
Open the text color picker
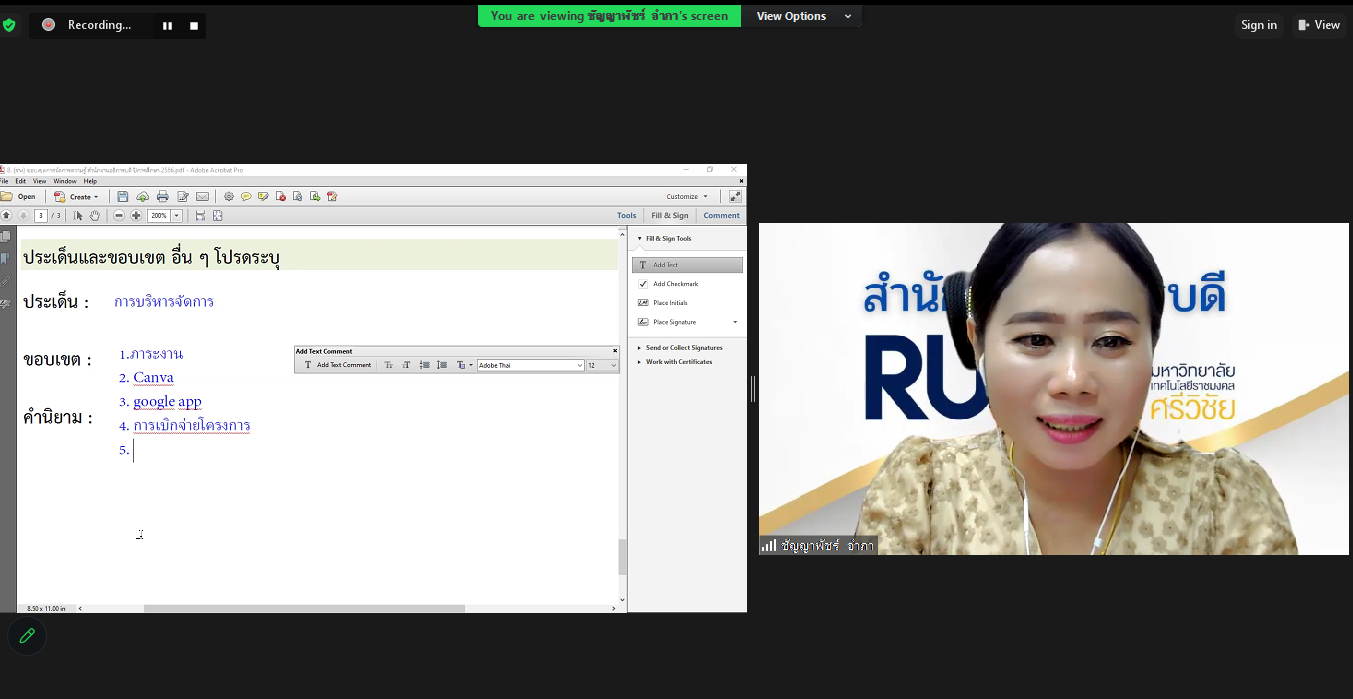[x=462, y=365]
